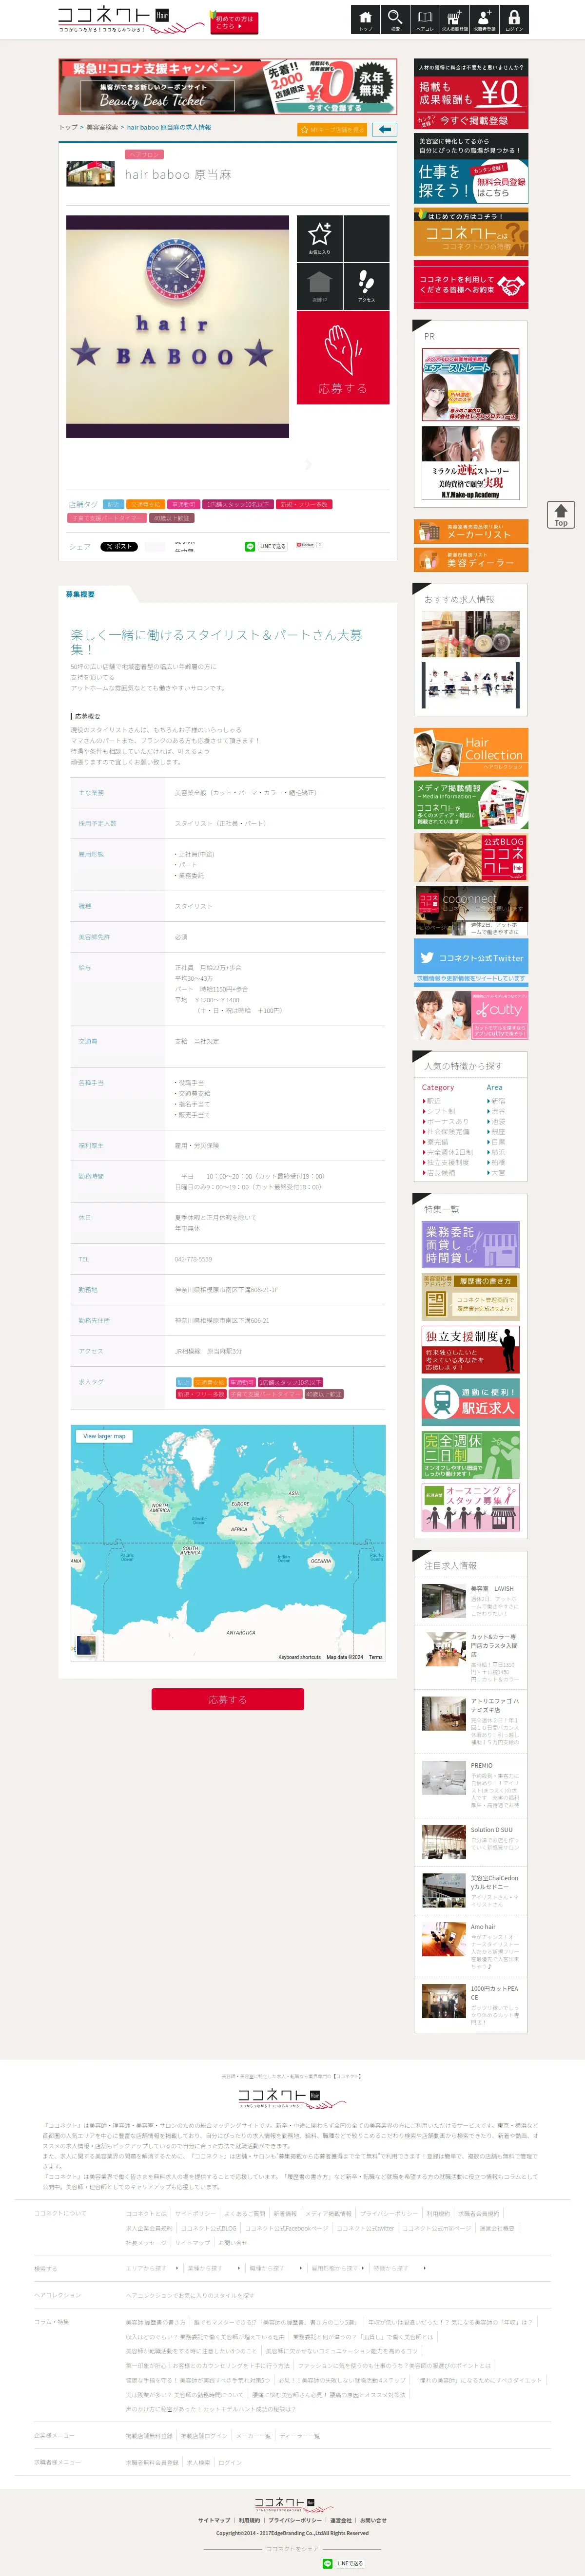Screen dimensions: 585x2576
Task: Apply using red hand 応募する tile
Action: (x=343, y=358)
